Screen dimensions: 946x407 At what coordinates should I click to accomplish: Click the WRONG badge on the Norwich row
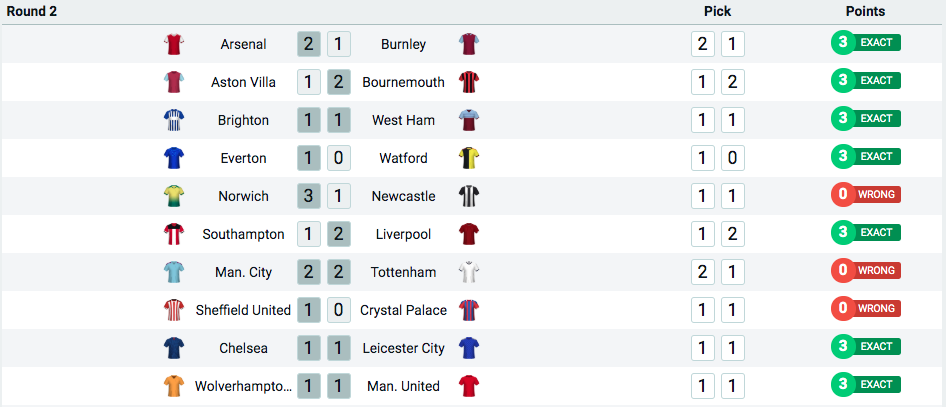(866, 195)
